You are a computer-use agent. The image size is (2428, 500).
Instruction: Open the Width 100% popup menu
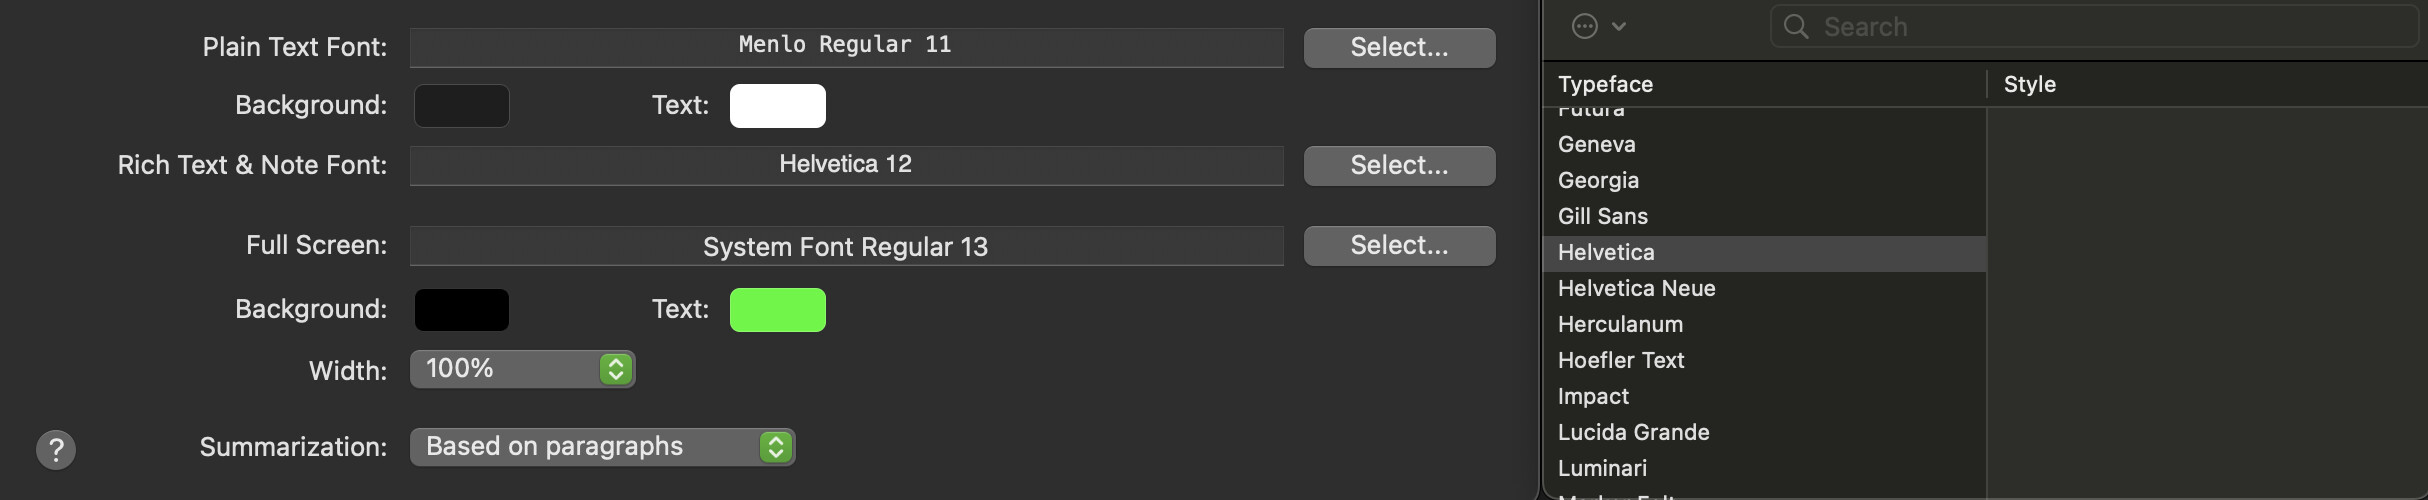[522, 369]
